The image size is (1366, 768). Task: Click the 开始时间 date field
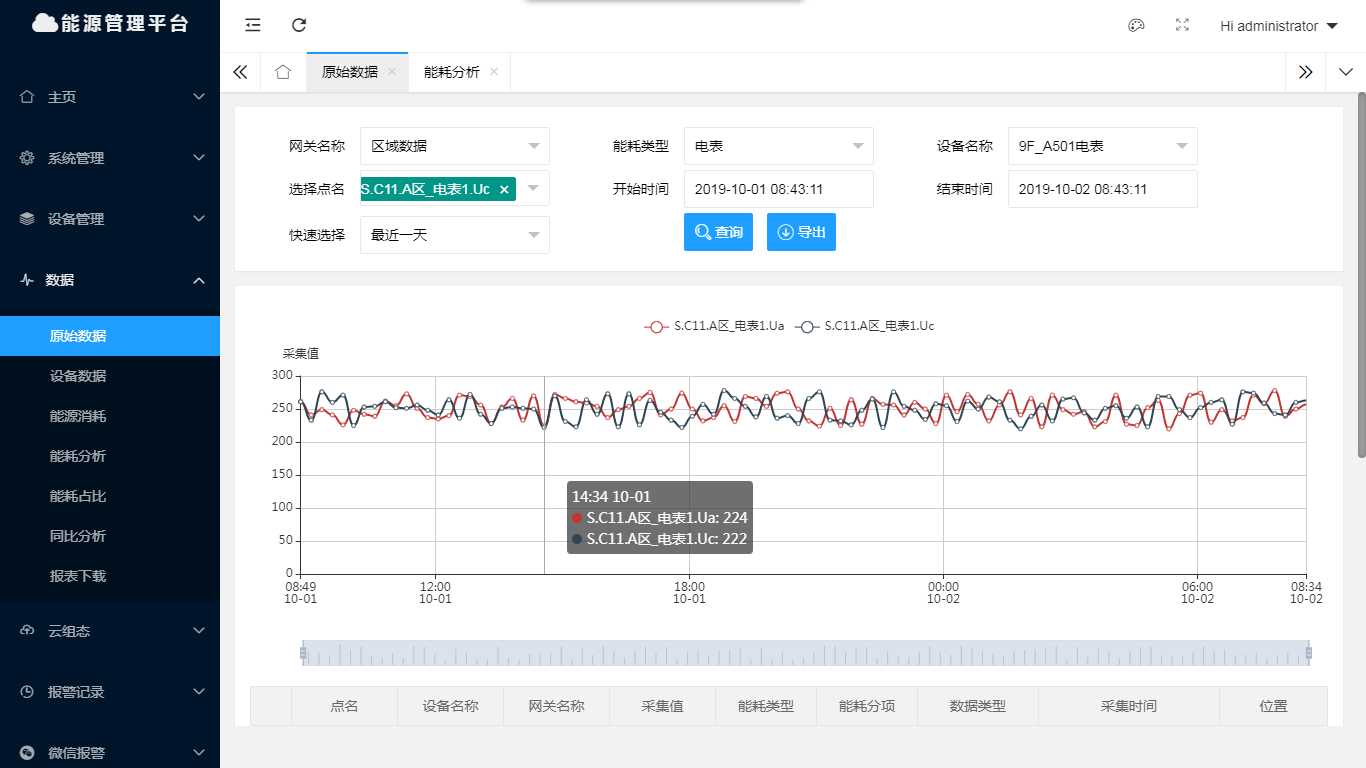click(x=778, y=189)
